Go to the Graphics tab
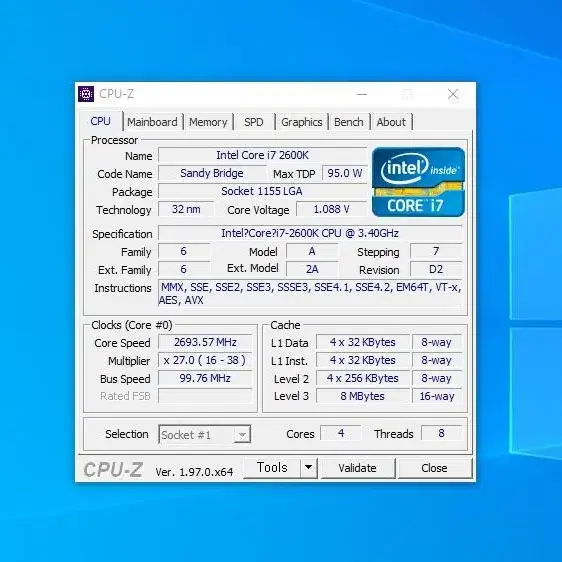 pyautogui.click(x=302, y=122)
